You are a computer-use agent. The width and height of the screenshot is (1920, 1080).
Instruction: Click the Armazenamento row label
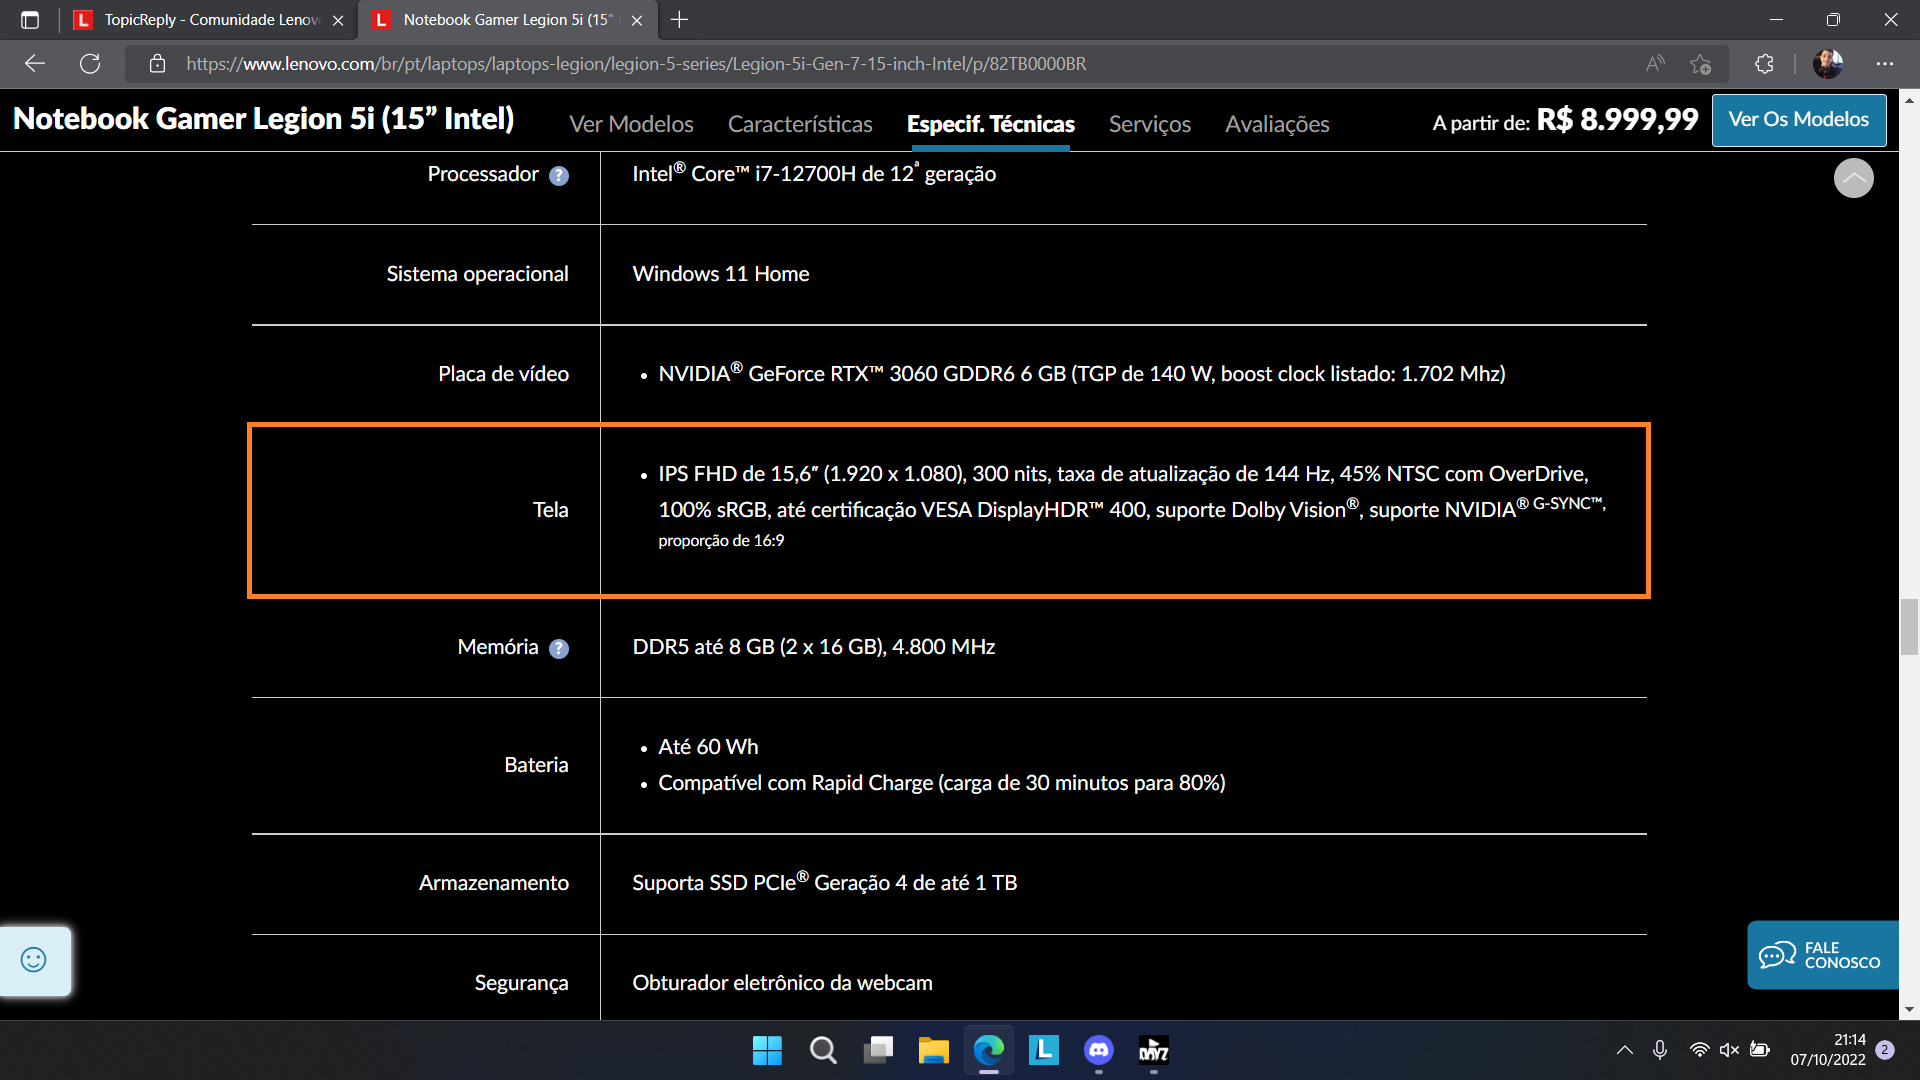click(493, 883)
